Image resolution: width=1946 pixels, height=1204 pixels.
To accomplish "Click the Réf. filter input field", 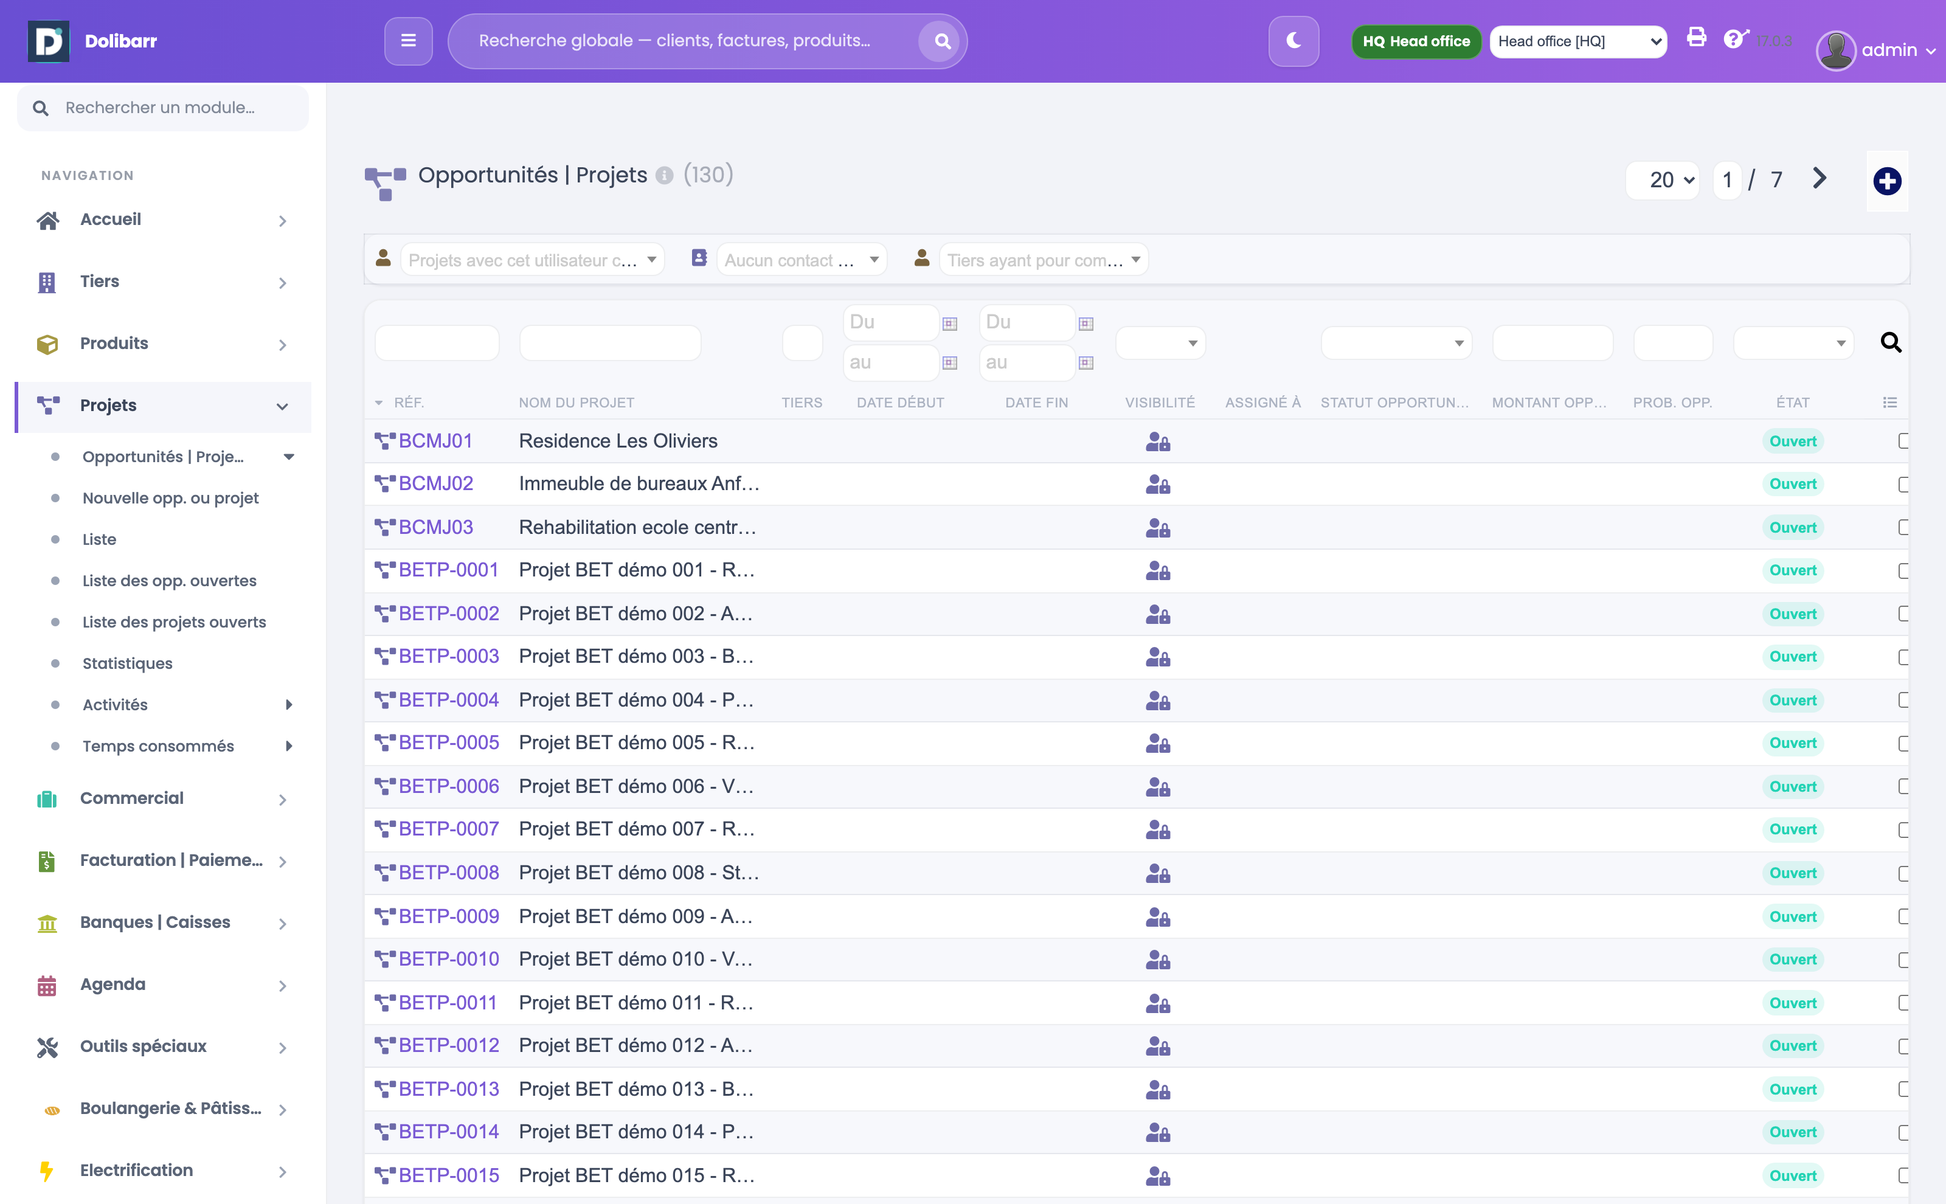I will [437, 343].
